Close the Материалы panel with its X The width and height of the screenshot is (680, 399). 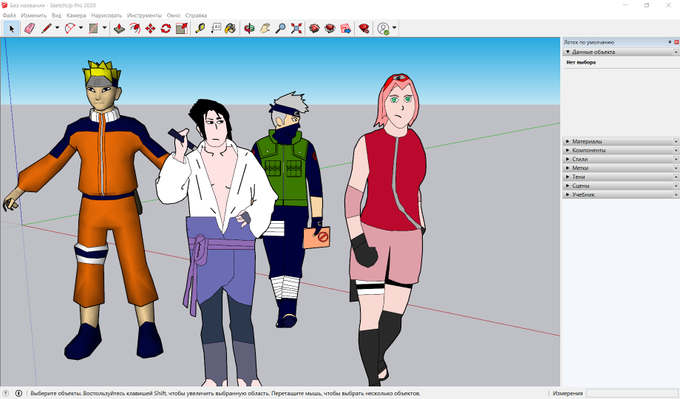pos(676,141)
